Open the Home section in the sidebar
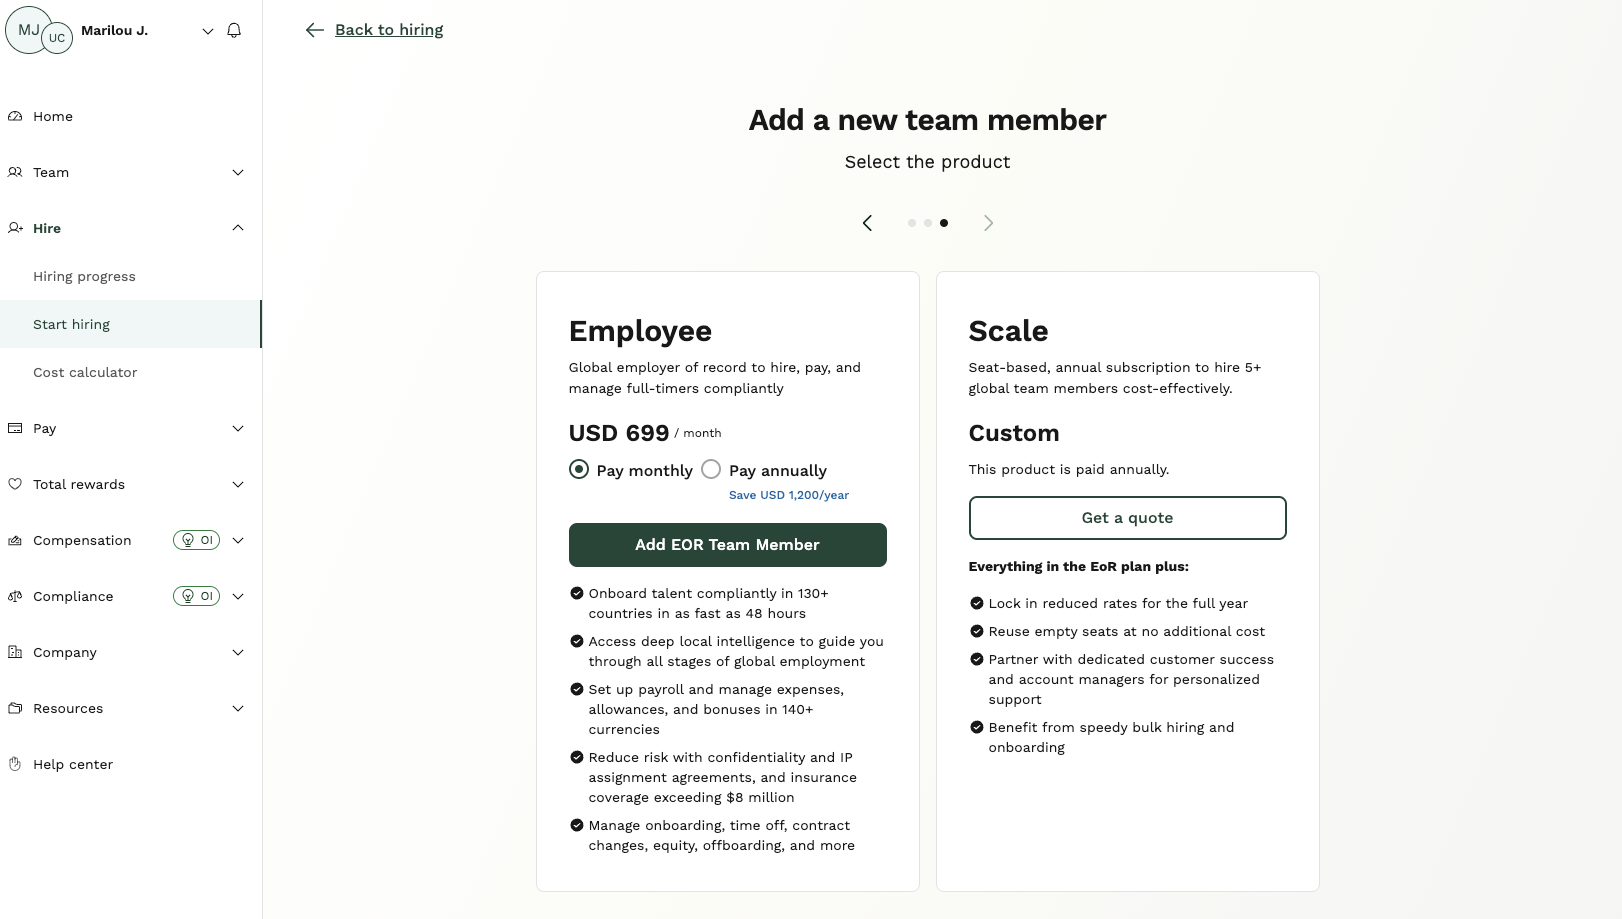Viewport: 1622px width, 919px height. pyautogui.click(x=15, y=116)
